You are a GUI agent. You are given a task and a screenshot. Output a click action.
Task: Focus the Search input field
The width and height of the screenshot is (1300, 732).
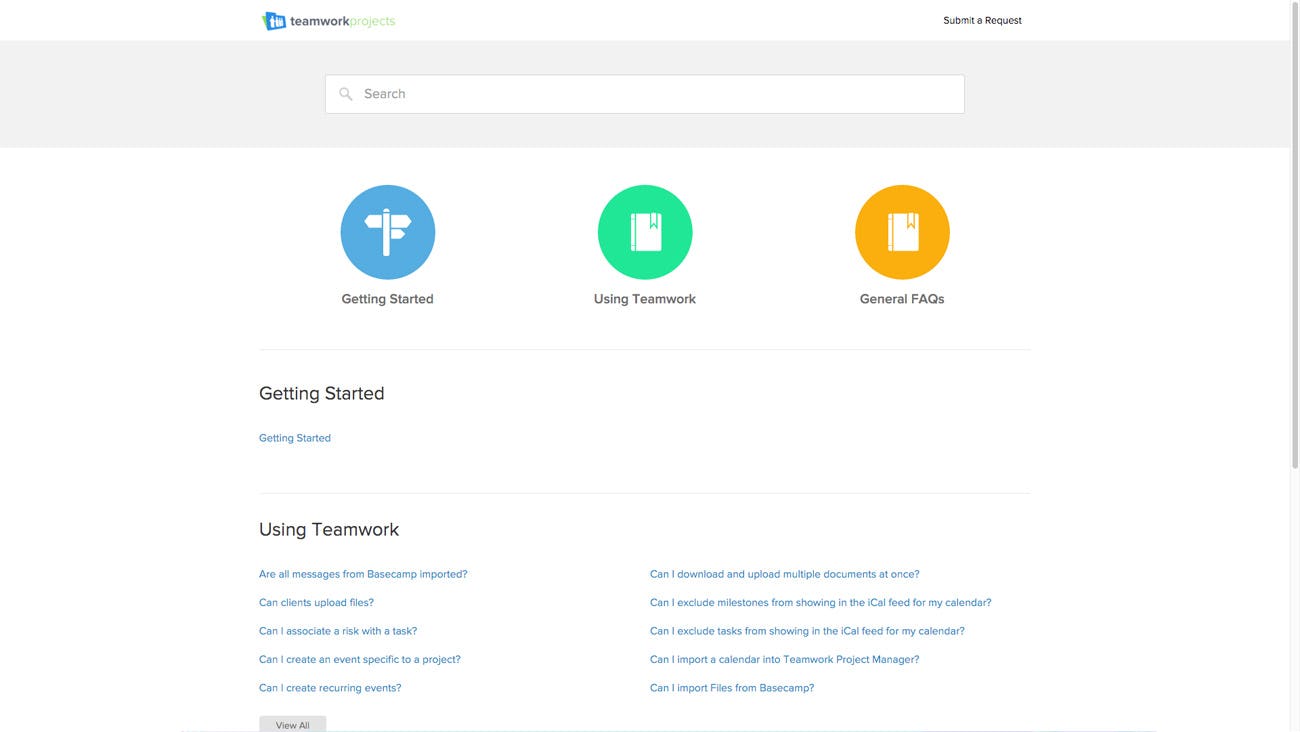[x=645, y=94]
